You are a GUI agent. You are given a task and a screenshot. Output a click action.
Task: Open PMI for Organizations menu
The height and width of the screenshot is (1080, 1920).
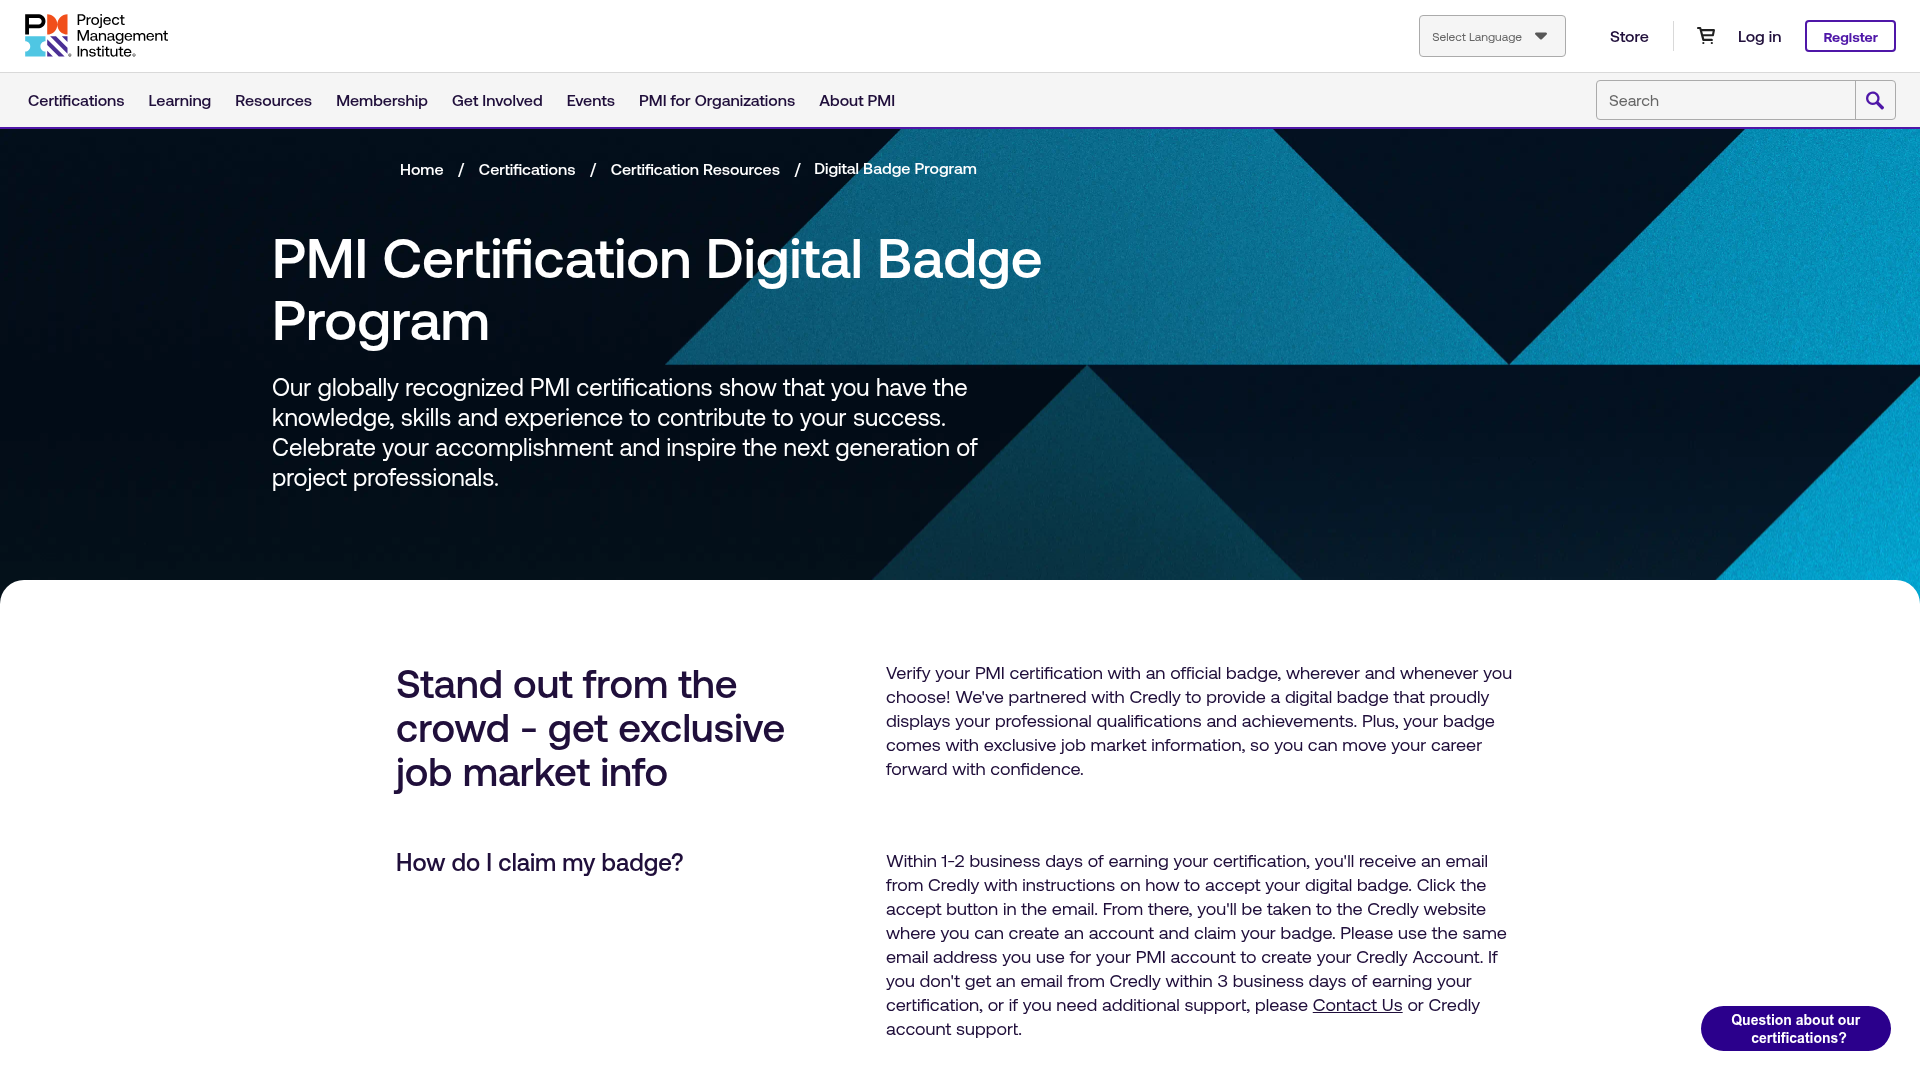pyautogui.click(x=717, y=100)
